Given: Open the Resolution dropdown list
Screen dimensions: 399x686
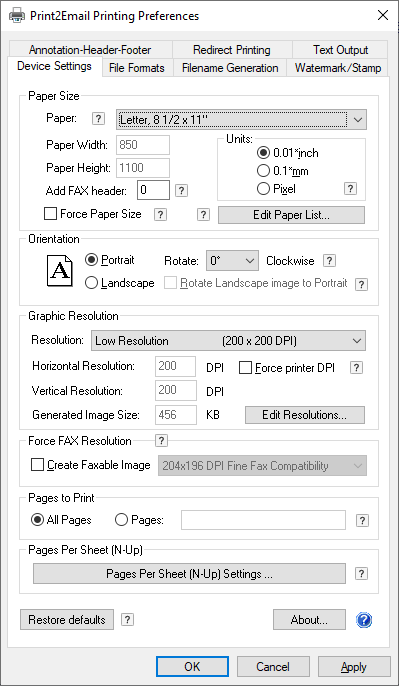Looking at the screenshot, I should (x=228, y=341).
